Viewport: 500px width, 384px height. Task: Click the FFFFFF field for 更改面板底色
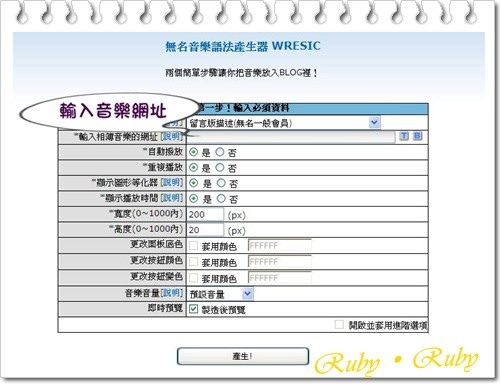pyautogui.click(x=280, y=246)
